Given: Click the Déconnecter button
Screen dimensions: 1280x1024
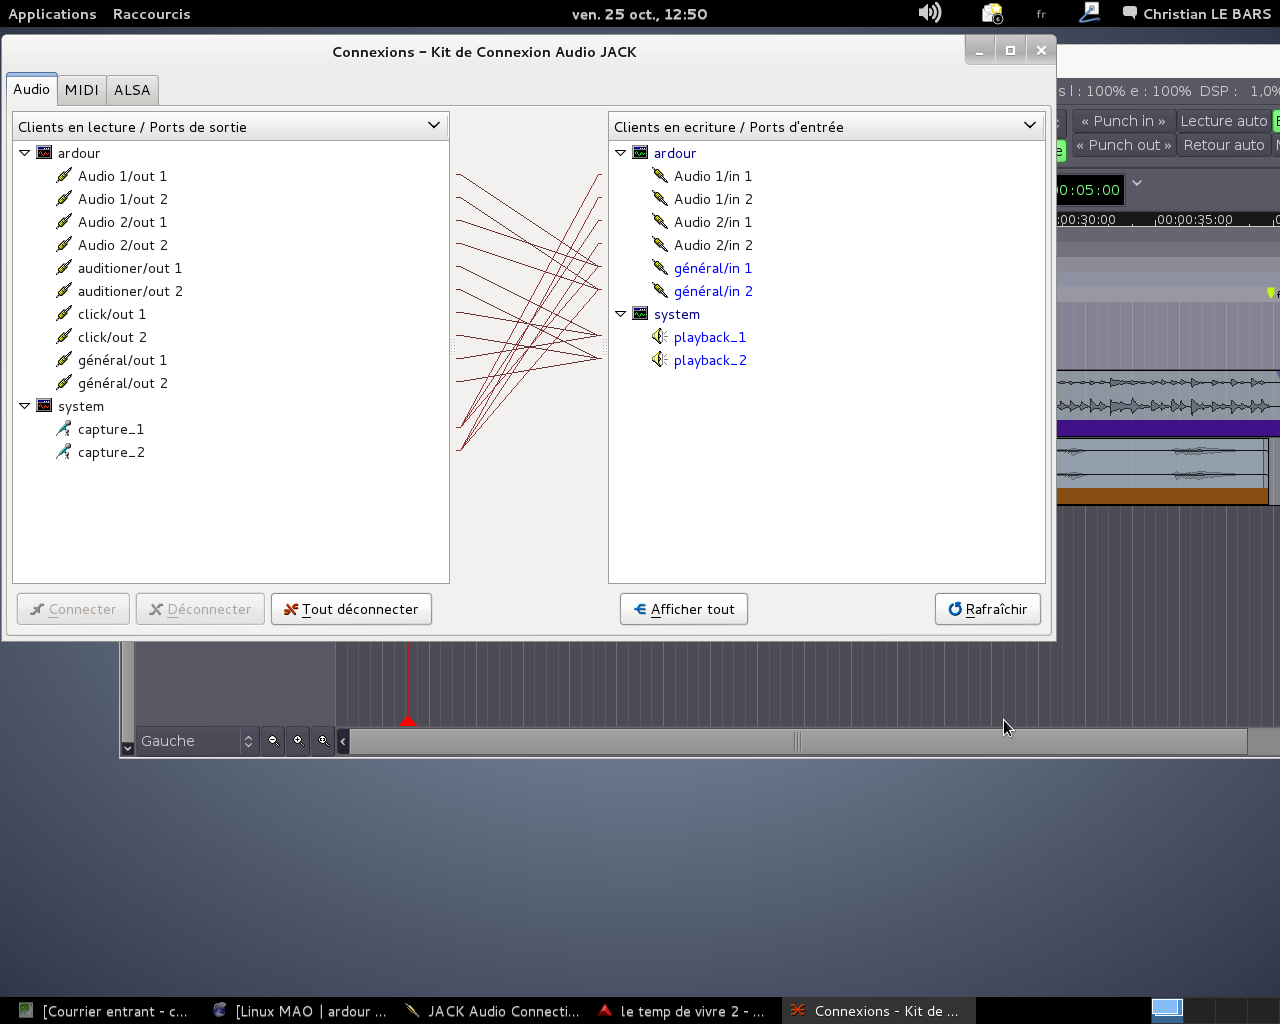Looking at the screenshot, I should [x=200, y=609].
